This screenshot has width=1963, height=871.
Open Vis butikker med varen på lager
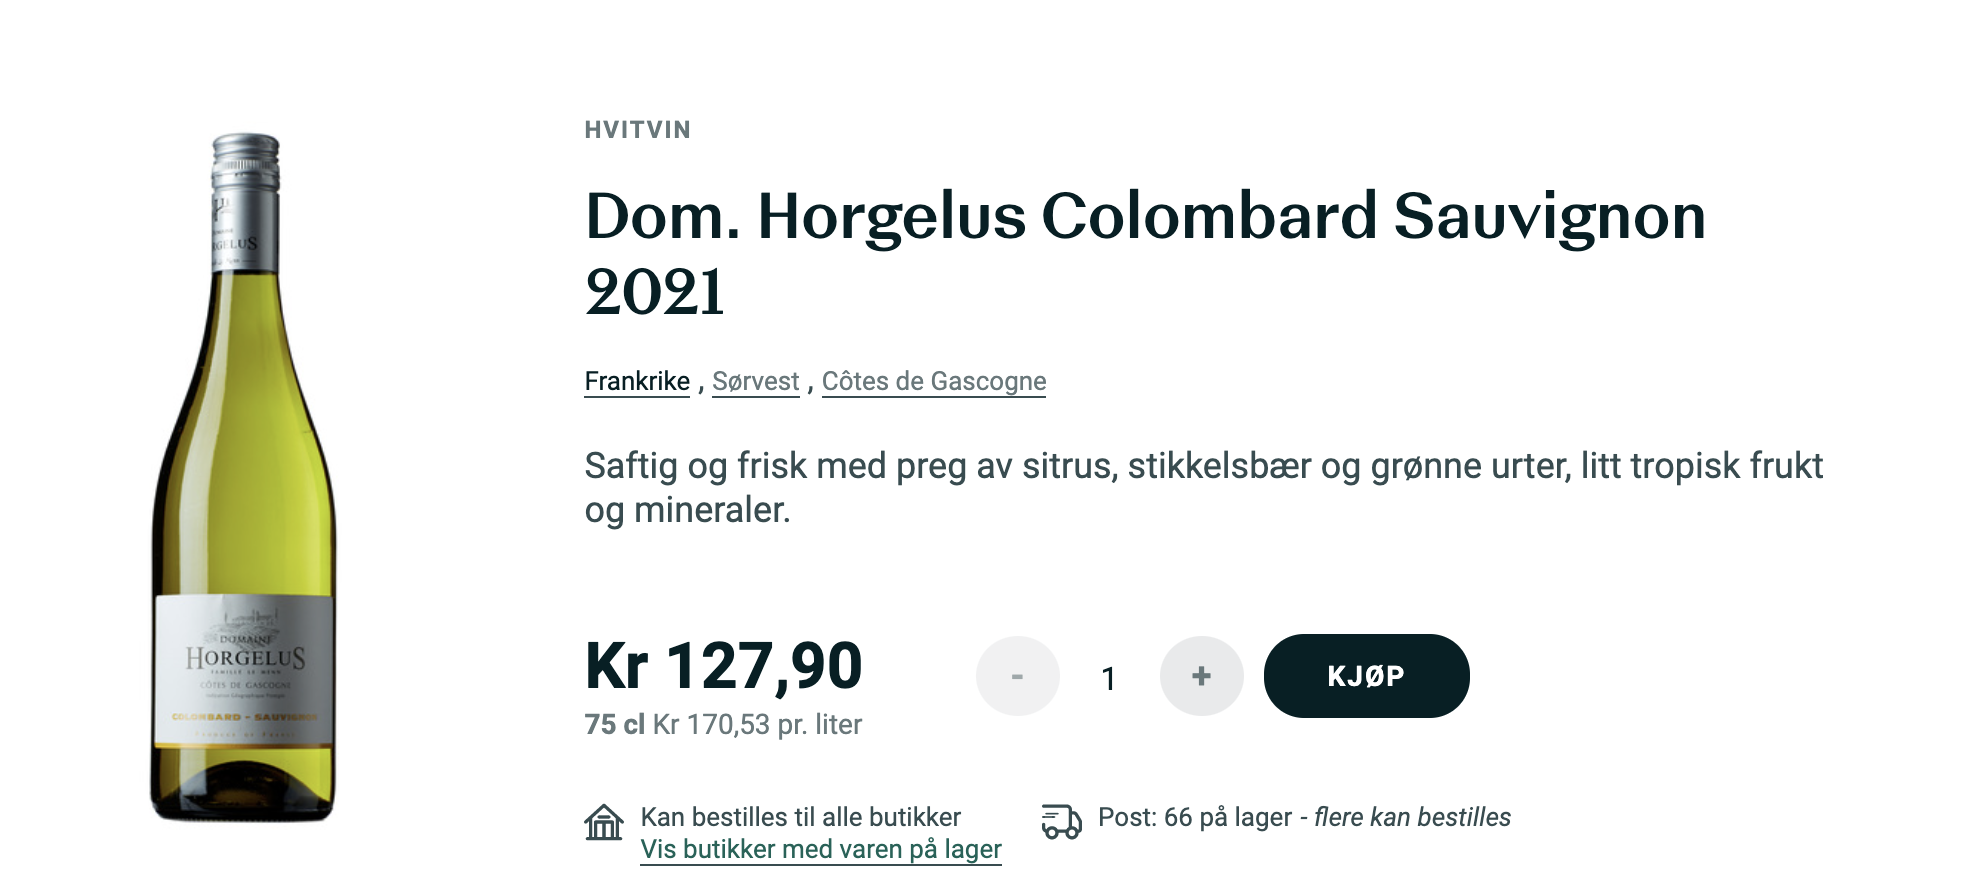(x=820, y=850)
